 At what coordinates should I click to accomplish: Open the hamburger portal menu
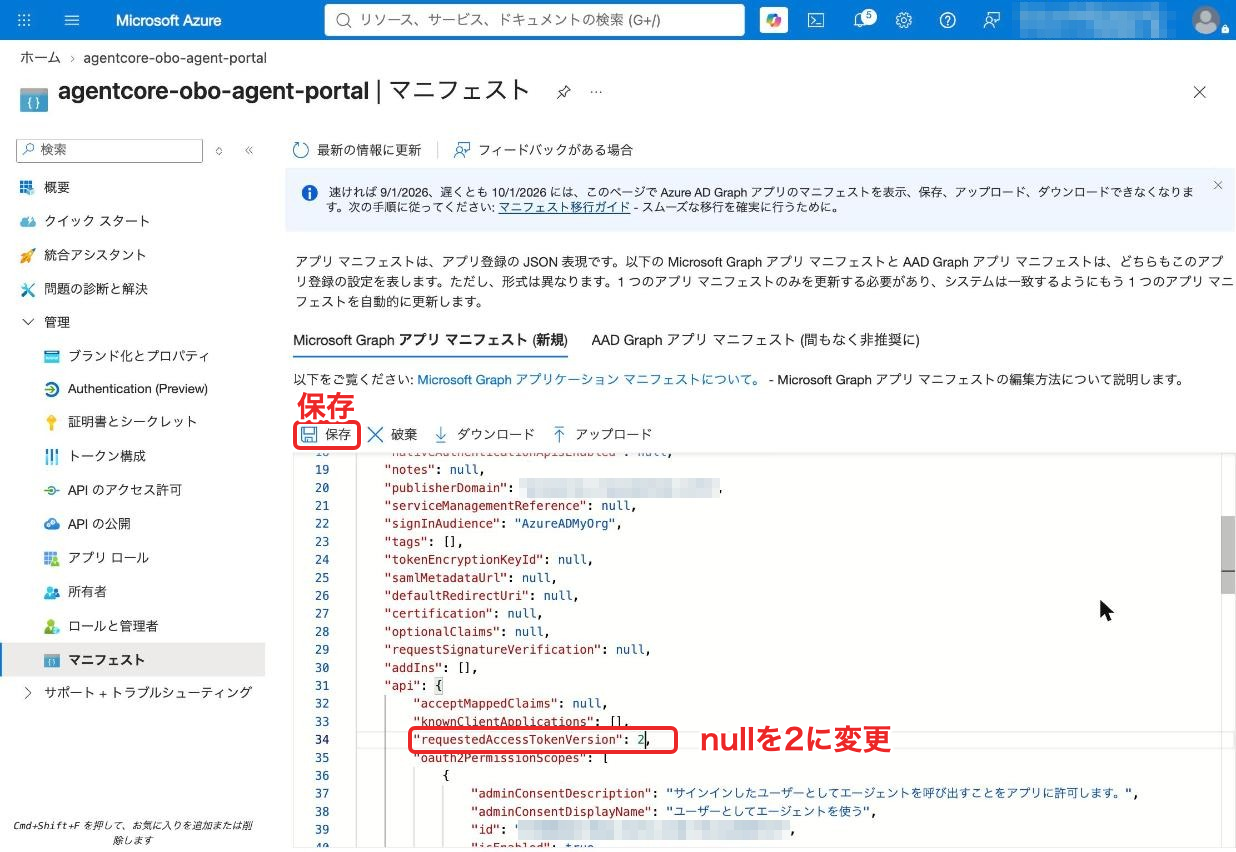coord(72,20)
